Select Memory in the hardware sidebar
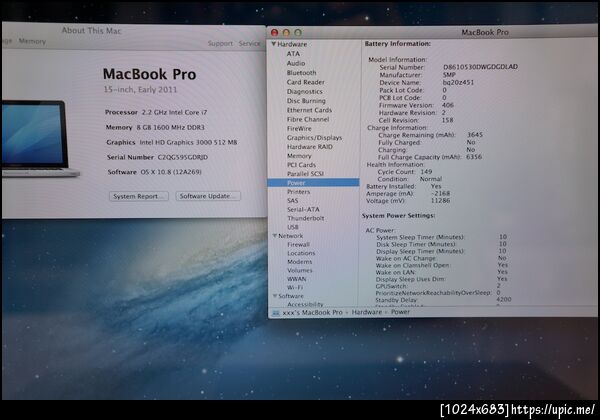The width and height of the screenshot is (600, 420). [299, 156]
